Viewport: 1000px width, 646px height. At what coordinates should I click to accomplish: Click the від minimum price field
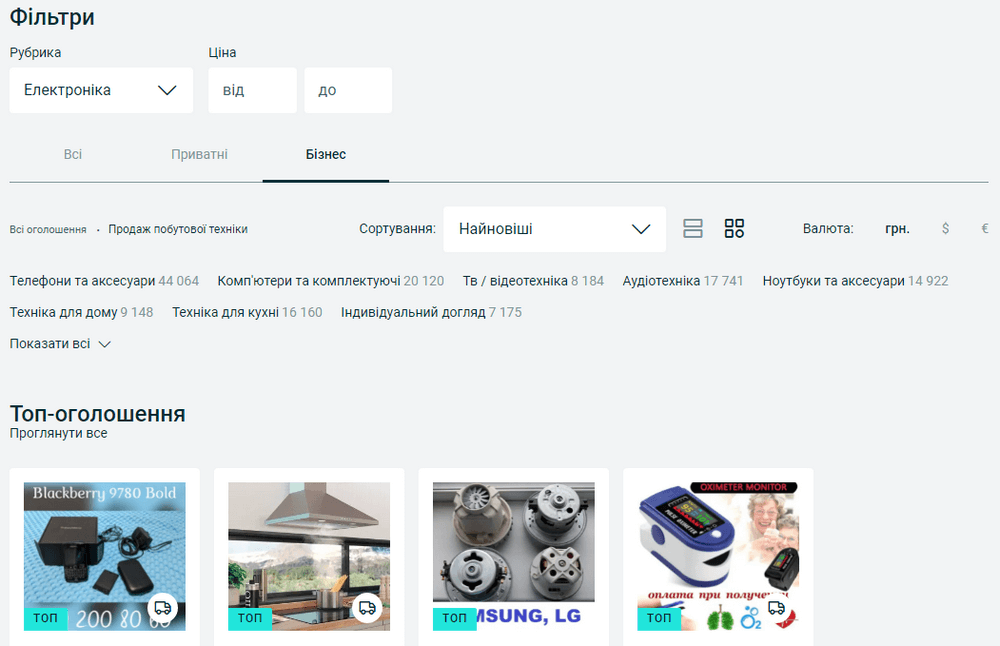tap(252, 89)
